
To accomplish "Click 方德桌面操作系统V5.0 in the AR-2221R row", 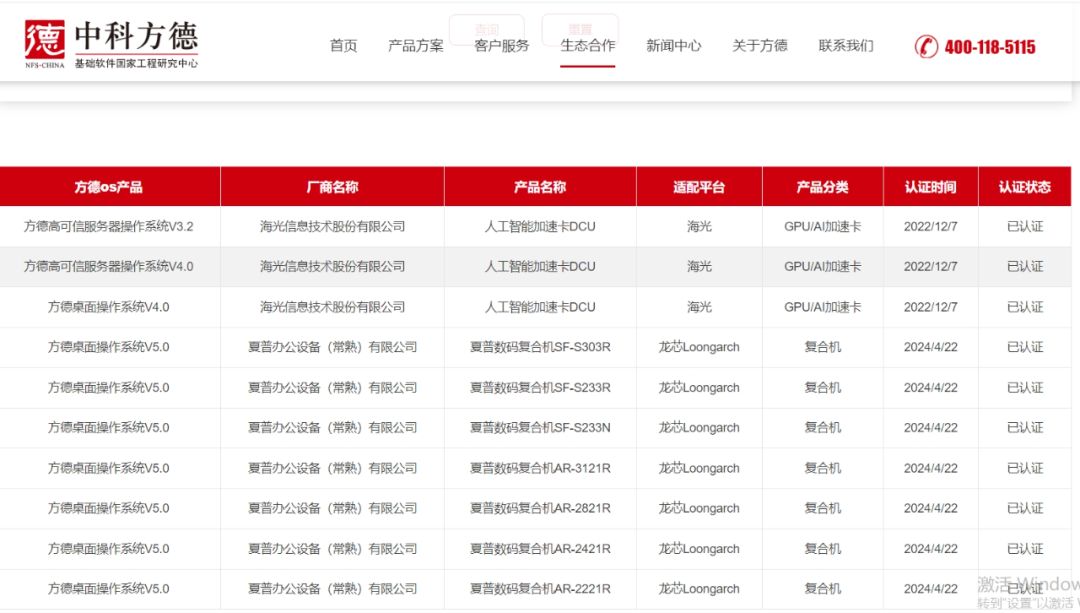I will click(109, 588).
